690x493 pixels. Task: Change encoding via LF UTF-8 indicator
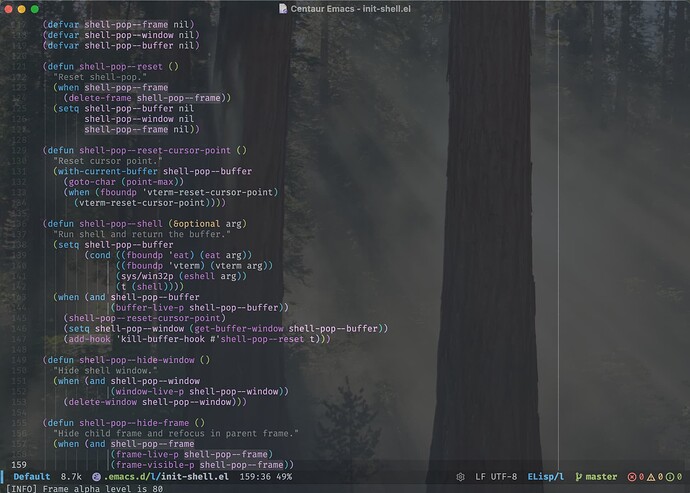[x=496, y=477]
